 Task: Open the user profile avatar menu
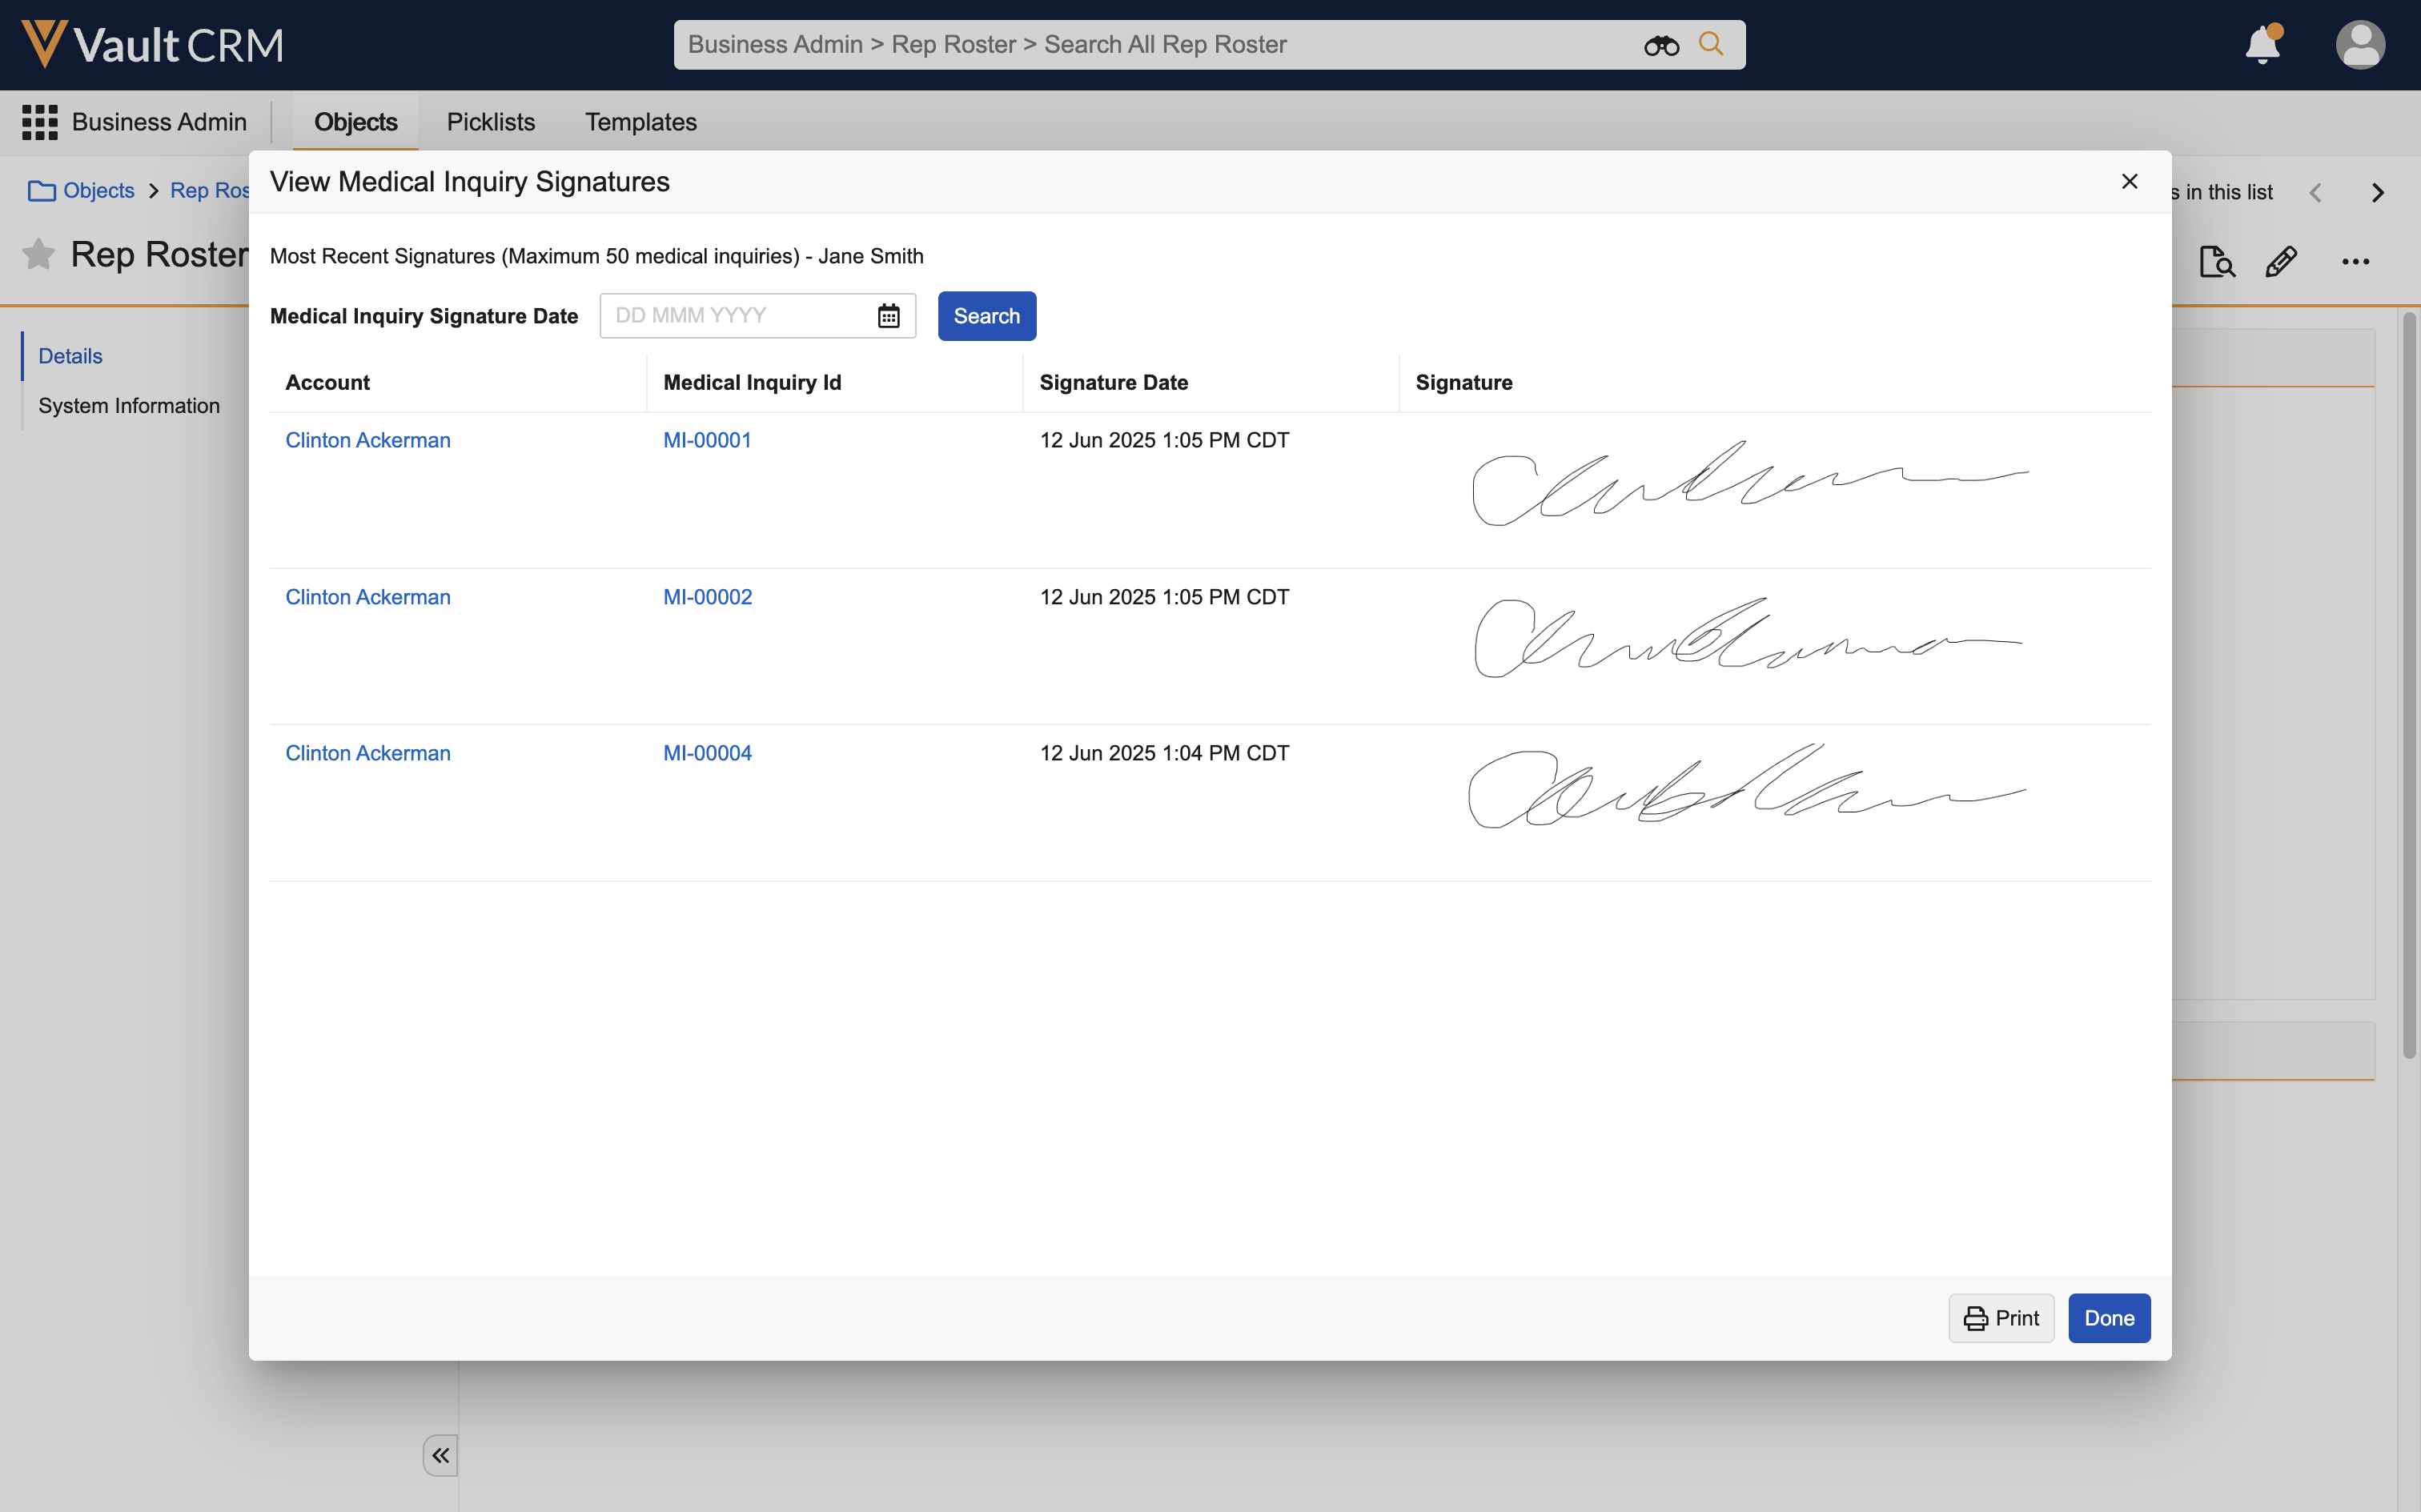pos(2360,45)
